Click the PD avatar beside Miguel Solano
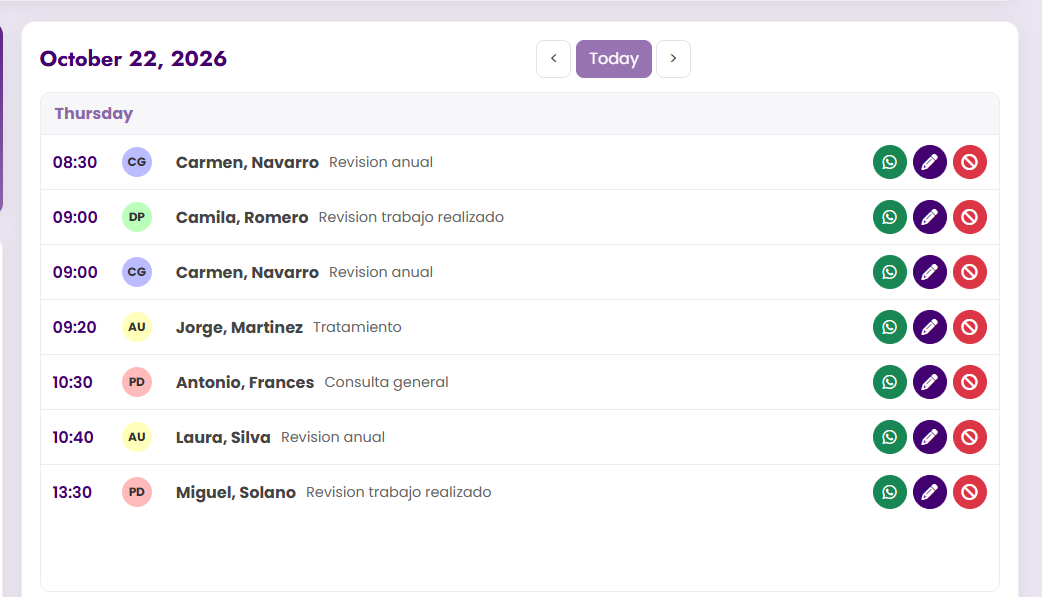The image size is (1042, 597). (x=137, y=492)
